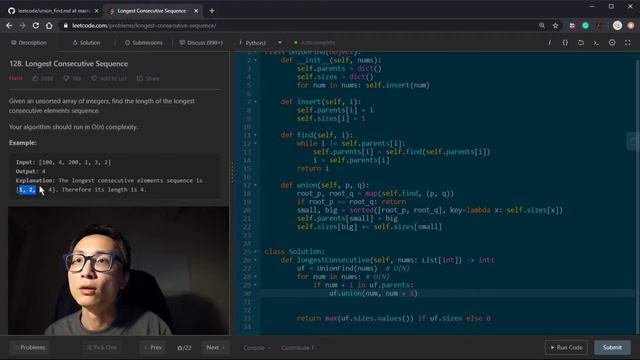Click the address bar URL field
The image size is (640, 360).
point(298,25)
